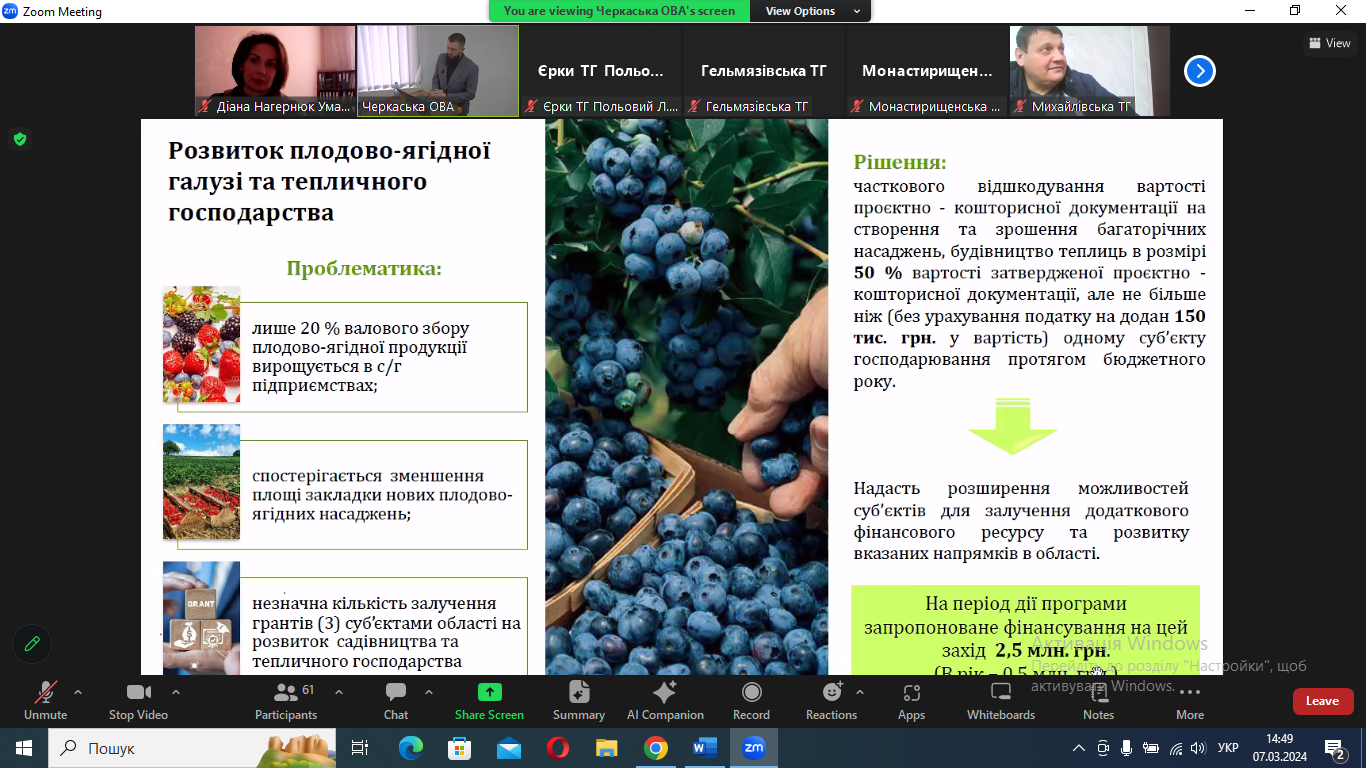Click the taskbar search box Пошук
The width and height of the screenshot is (1366, 768).
[x=192, y=748]
